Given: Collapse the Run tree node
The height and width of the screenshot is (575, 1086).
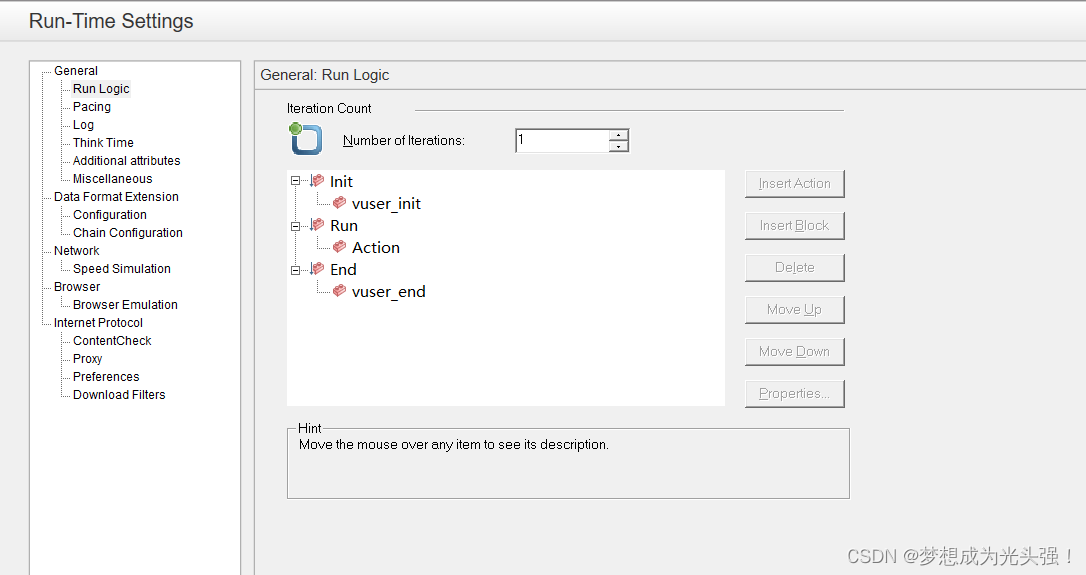Looking at the screenshot, I should (x=296, y=226).
